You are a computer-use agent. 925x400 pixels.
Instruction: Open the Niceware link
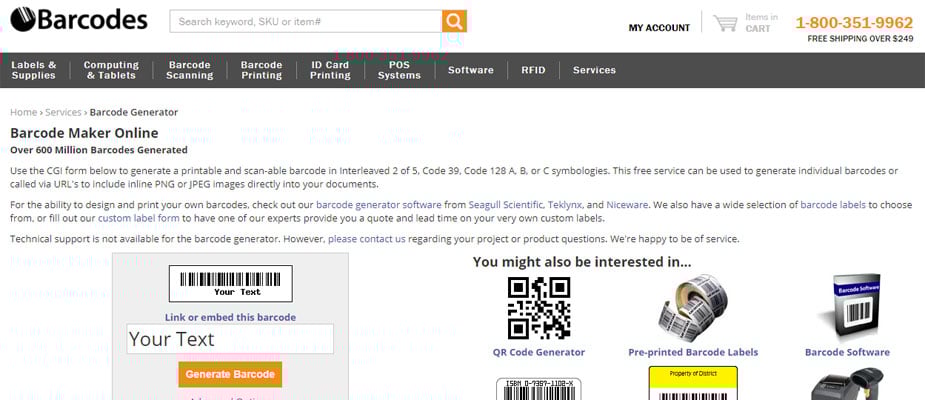point(627,205)
